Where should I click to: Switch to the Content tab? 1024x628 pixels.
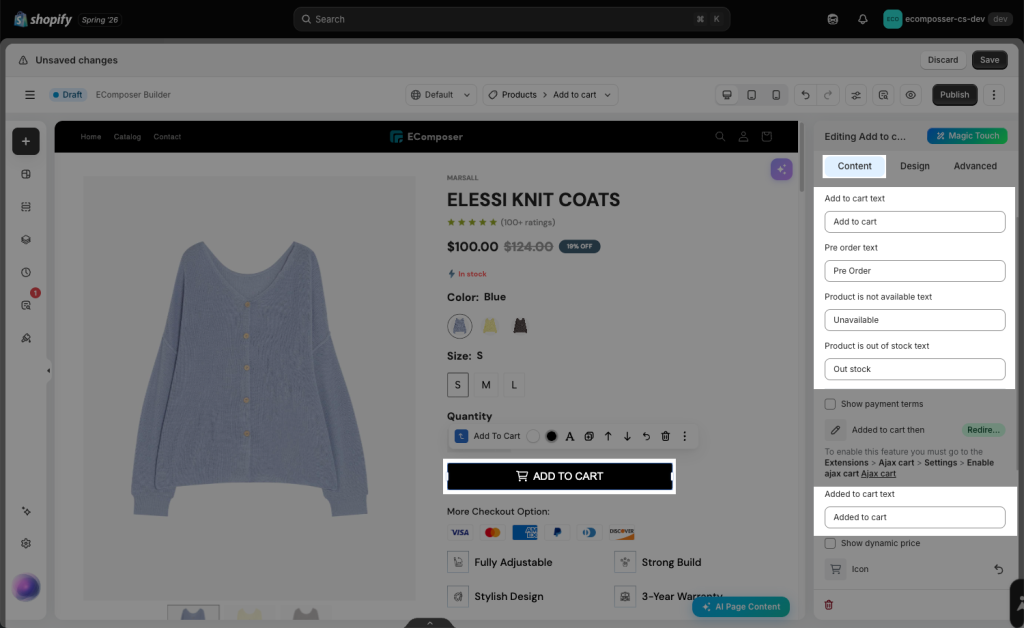(854, 166)
